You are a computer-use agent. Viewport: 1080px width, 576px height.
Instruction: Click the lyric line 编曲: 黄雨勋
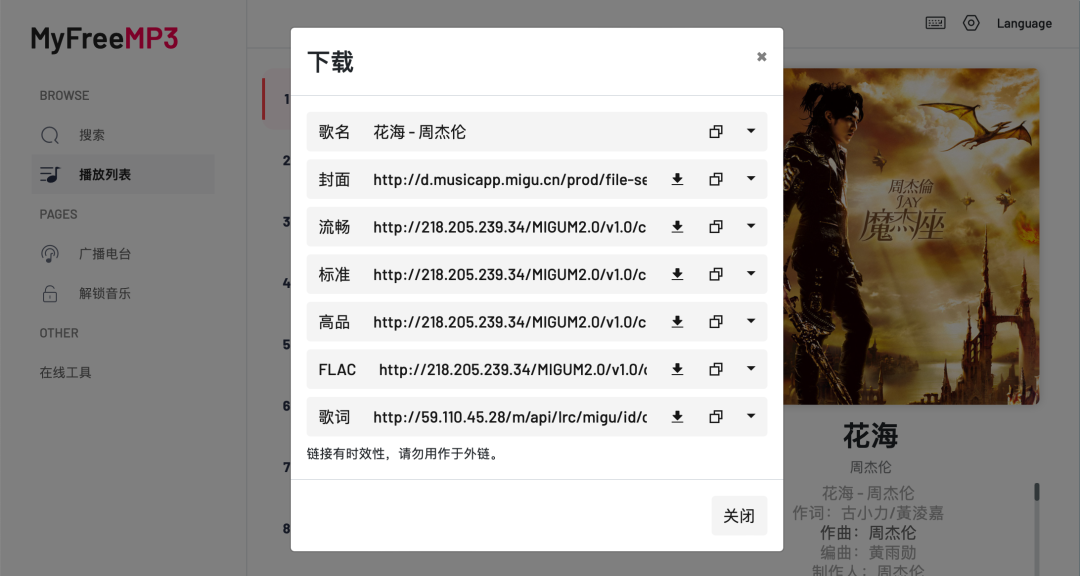coord(868,553)
